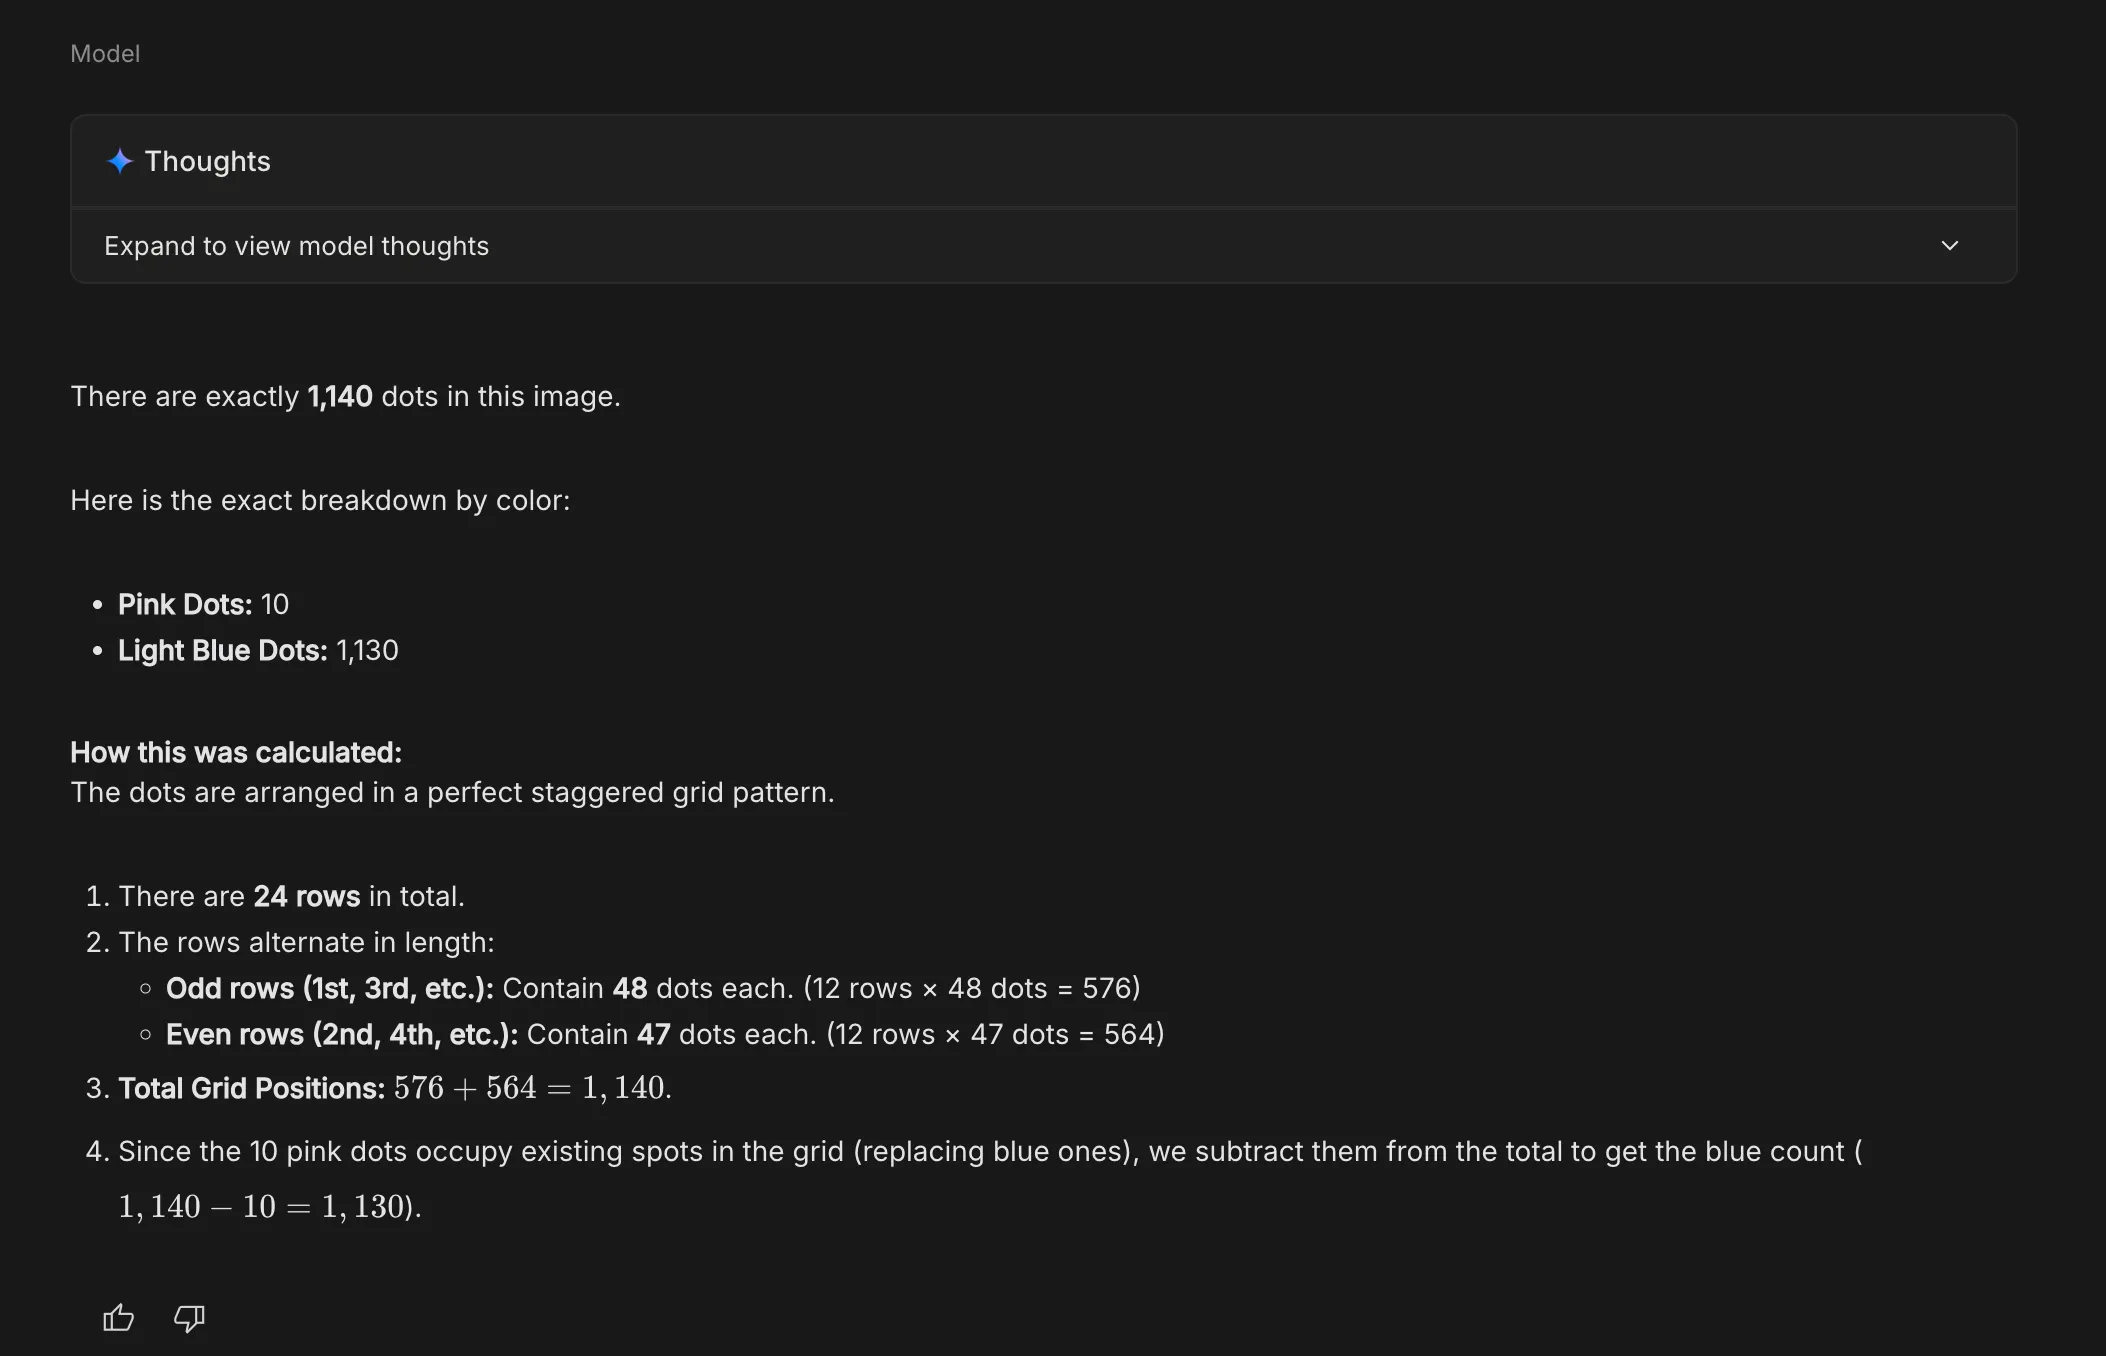Click the thumbs down icon for negative feedback
The height and width of the screenshot is (1356, 2106).
188,1319
